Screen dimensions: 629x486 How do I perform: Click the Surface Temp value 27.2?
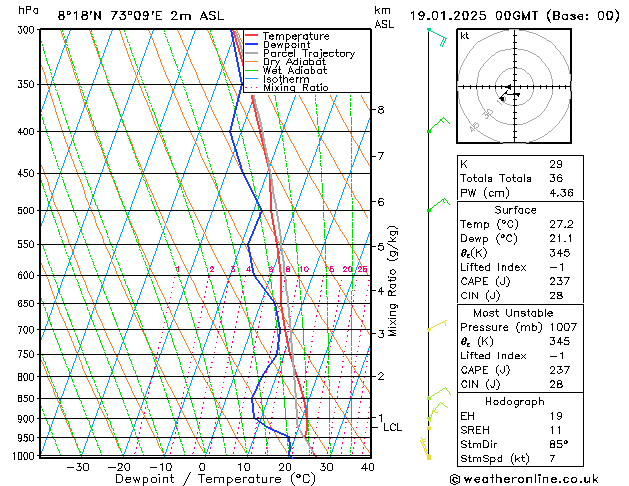pyautogui.click(x=561, y=224)
